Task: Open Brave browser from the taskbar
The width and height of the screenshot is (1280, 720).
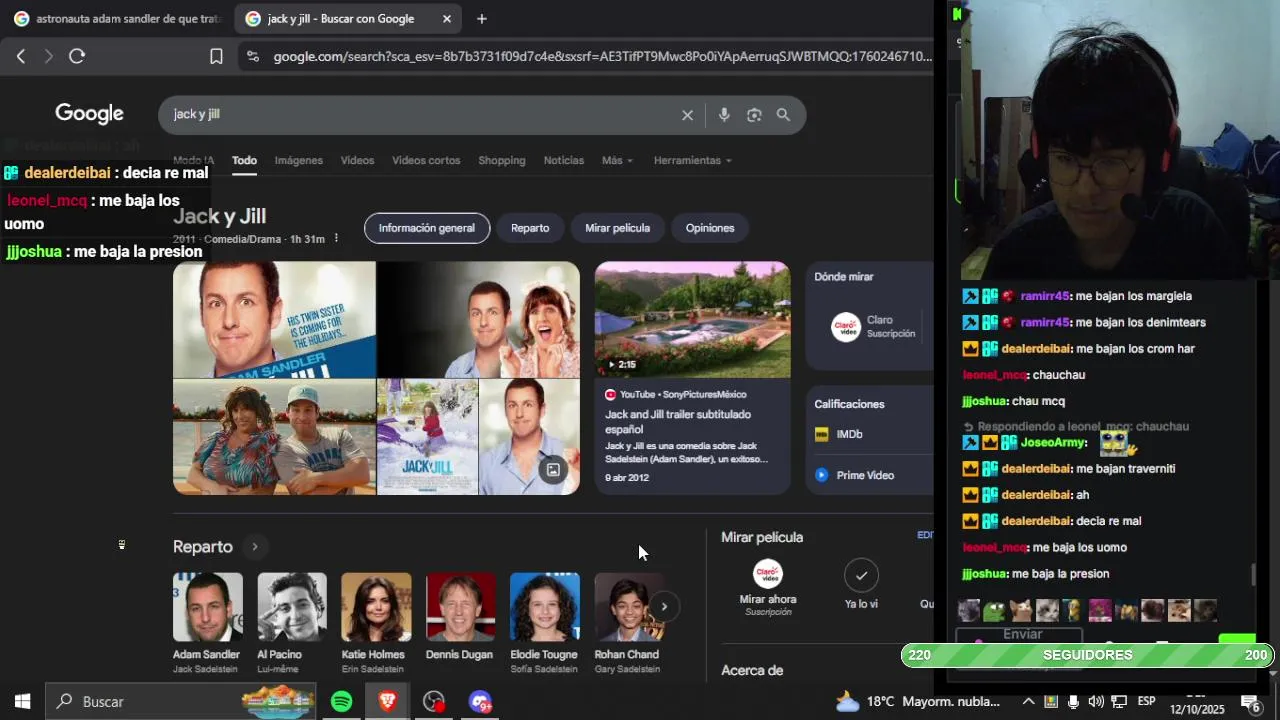Action: point(387,702)
